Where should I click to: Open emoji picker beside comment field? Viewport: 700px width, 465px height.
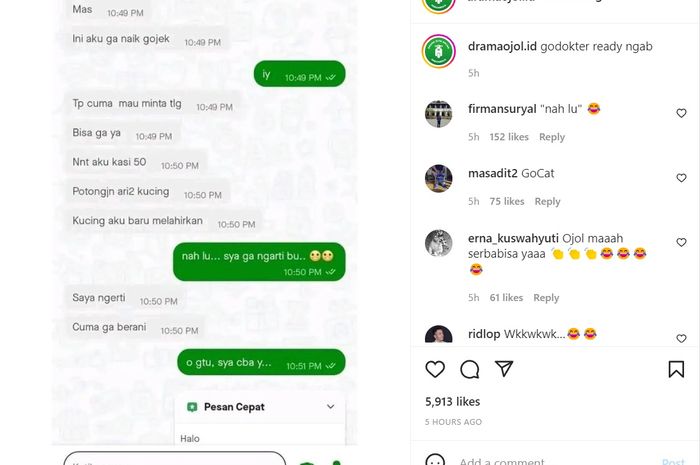click(435, 460)
